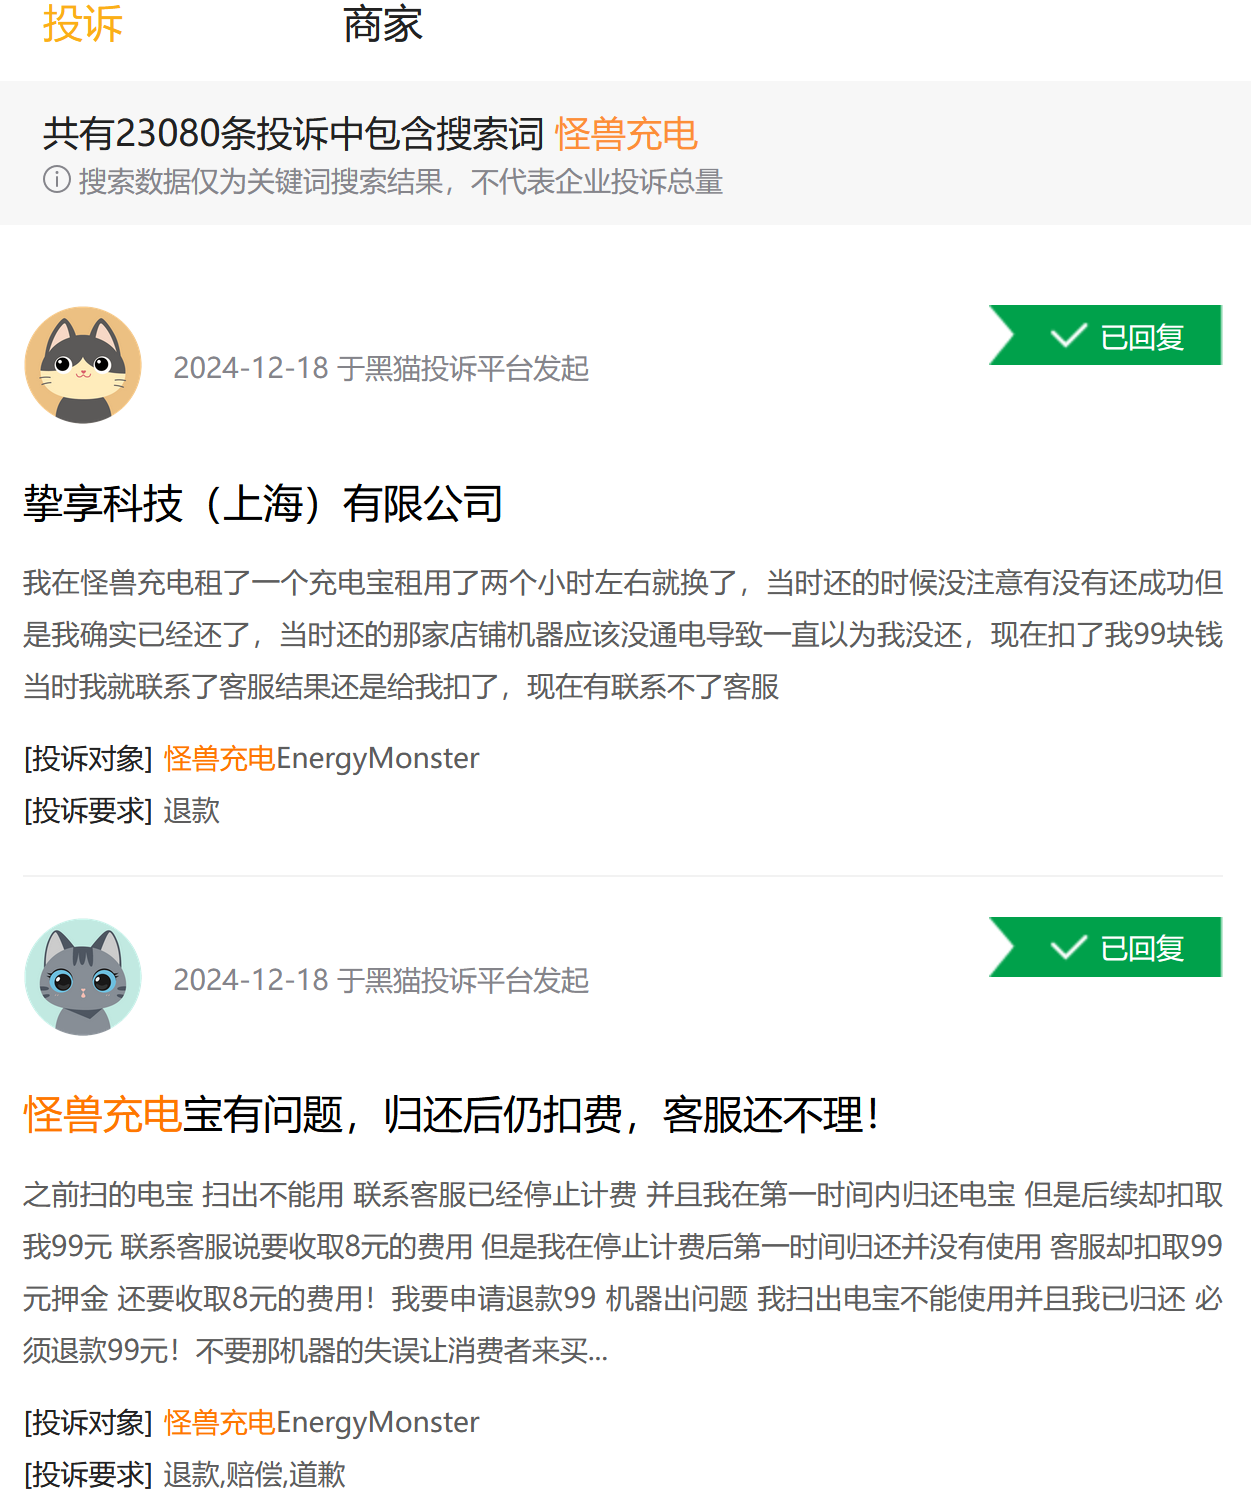Viewport: 1251px width, 1494px height.
Task: Open the second complainant's gray cat avatar
Action: click(x=83, y=977)
